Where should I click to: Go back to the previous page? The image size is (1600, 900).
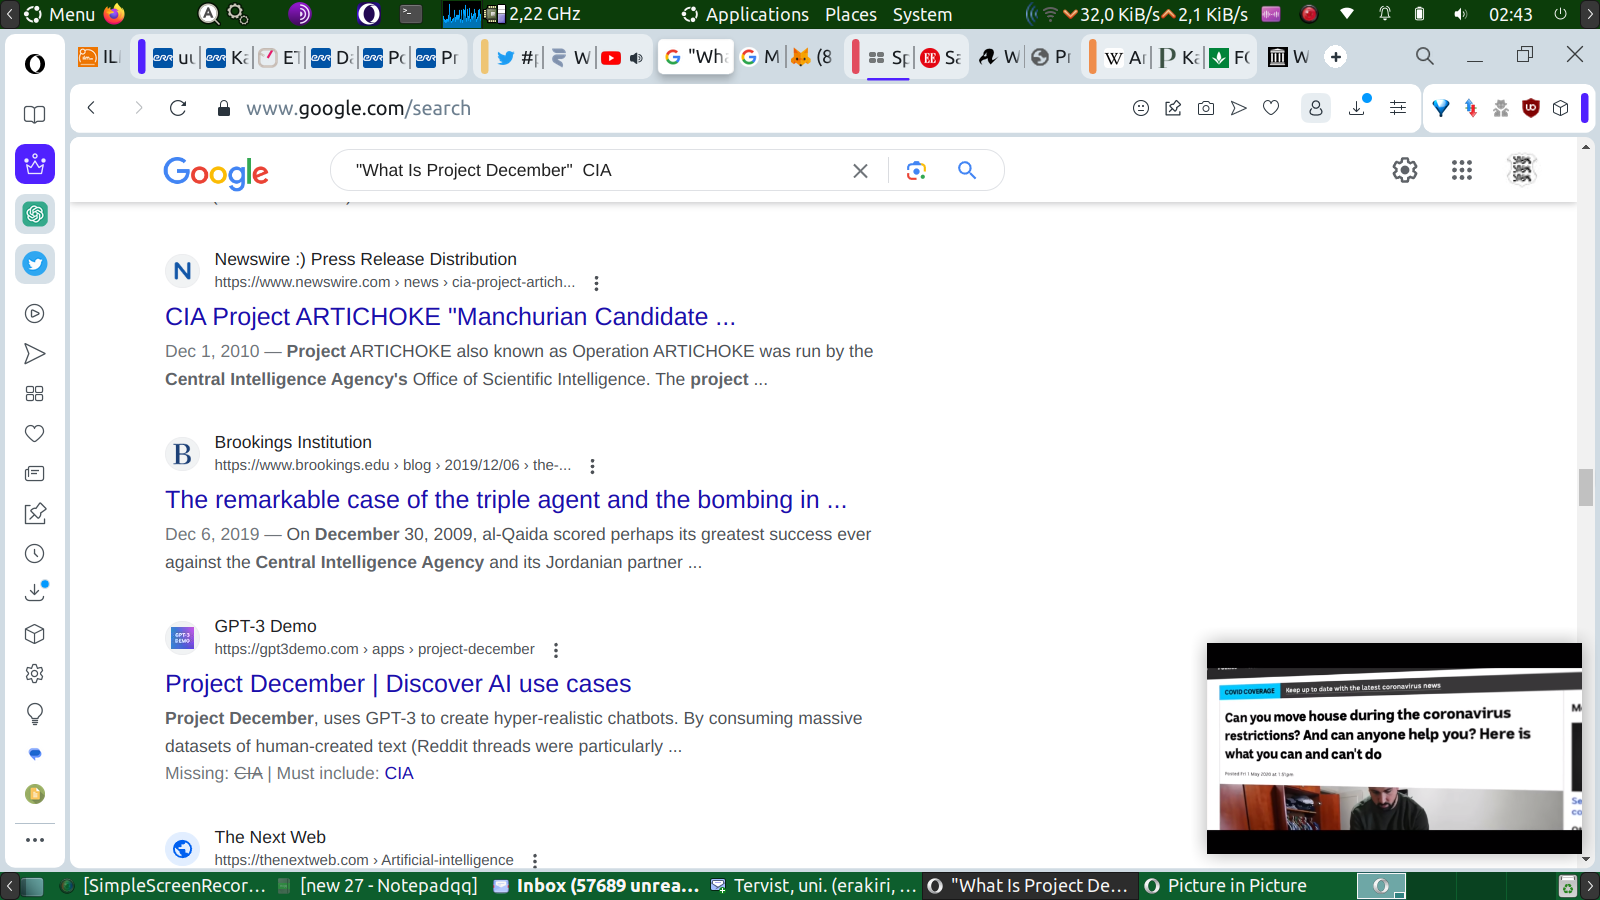[x=91, y=108]
